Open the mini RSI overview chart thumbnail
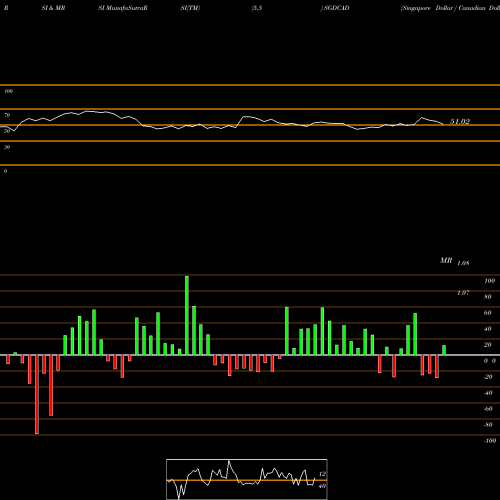The width and height of the screenshot is (500, 500). tap(247, 479)
